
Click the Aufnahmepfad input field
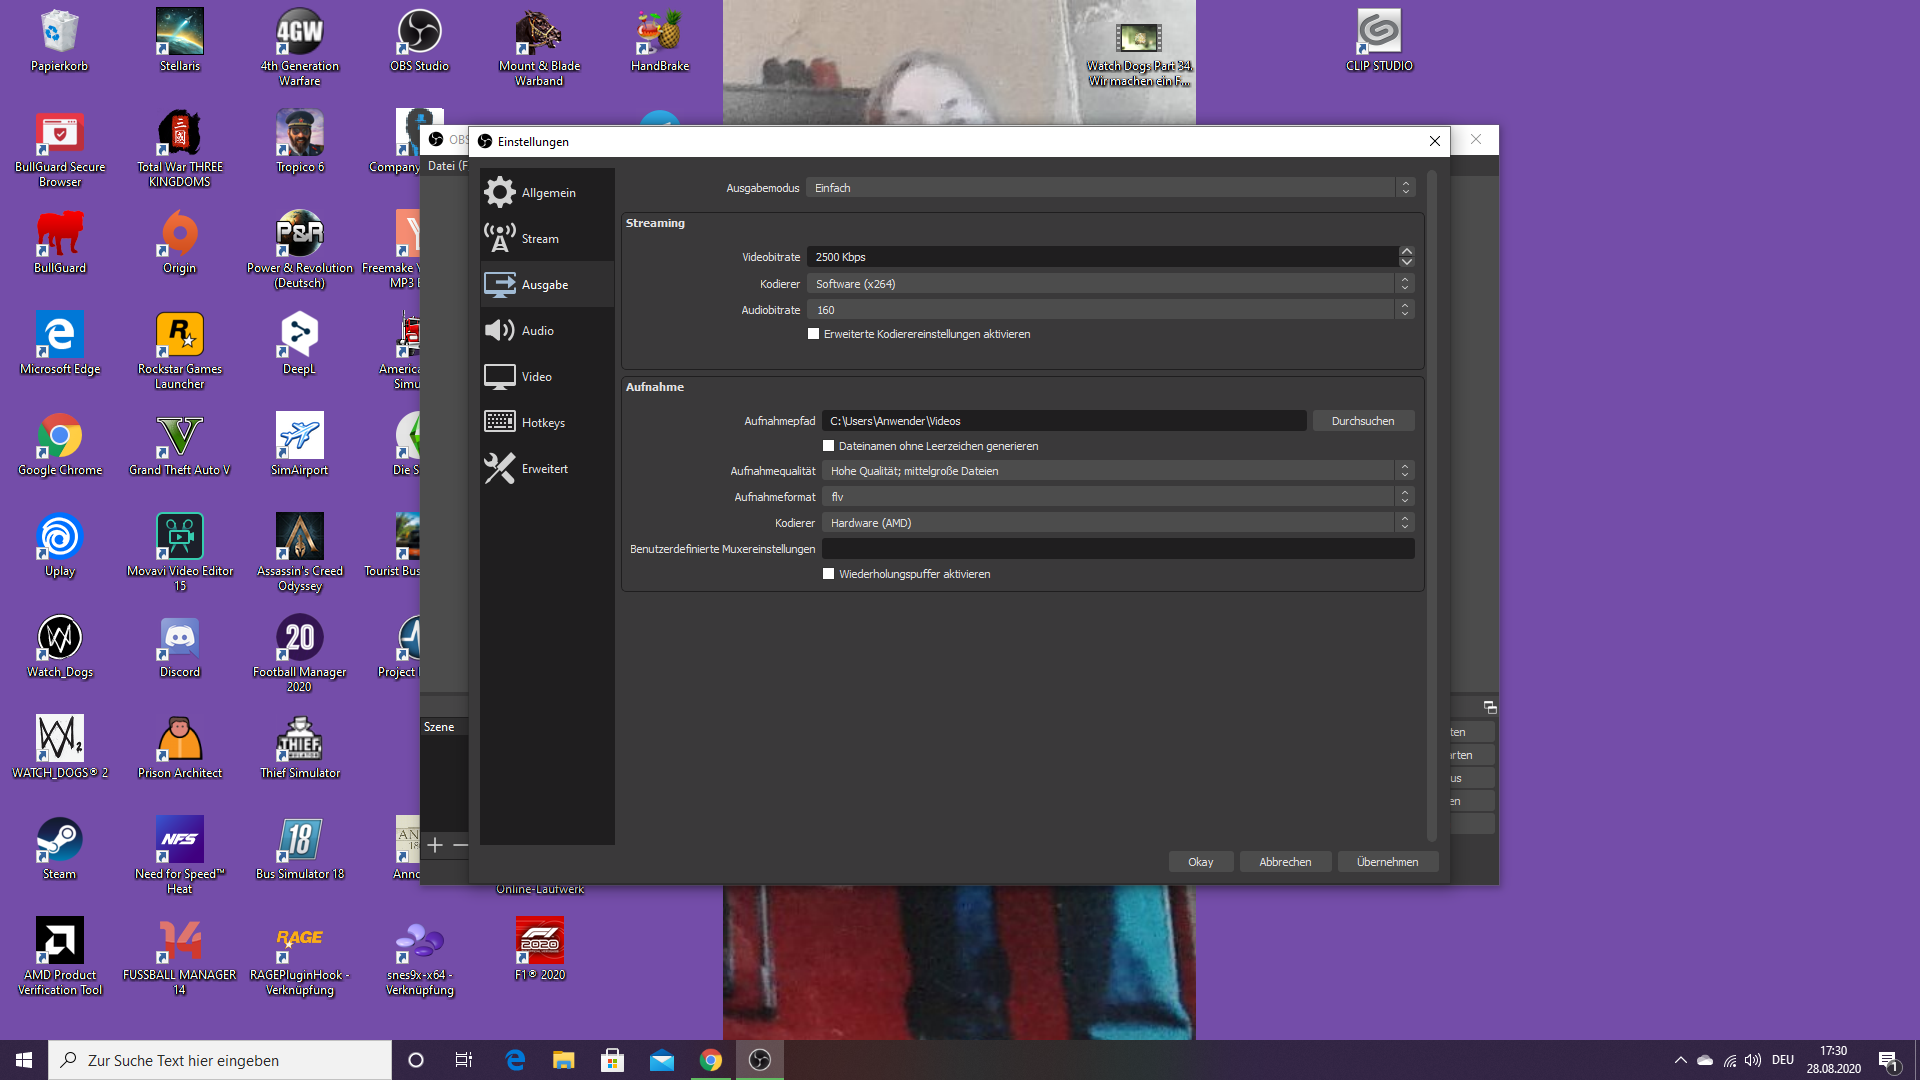[1063, 421]
